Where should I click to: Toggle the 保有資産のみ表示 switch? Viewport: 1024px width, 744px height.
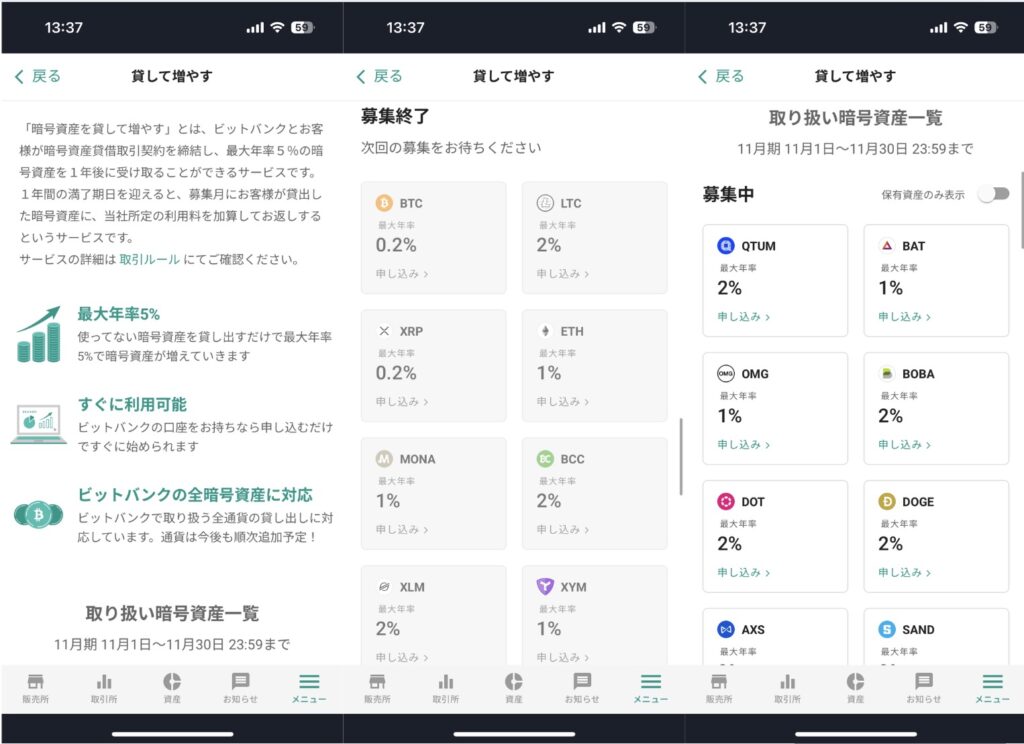pos(994,194)
